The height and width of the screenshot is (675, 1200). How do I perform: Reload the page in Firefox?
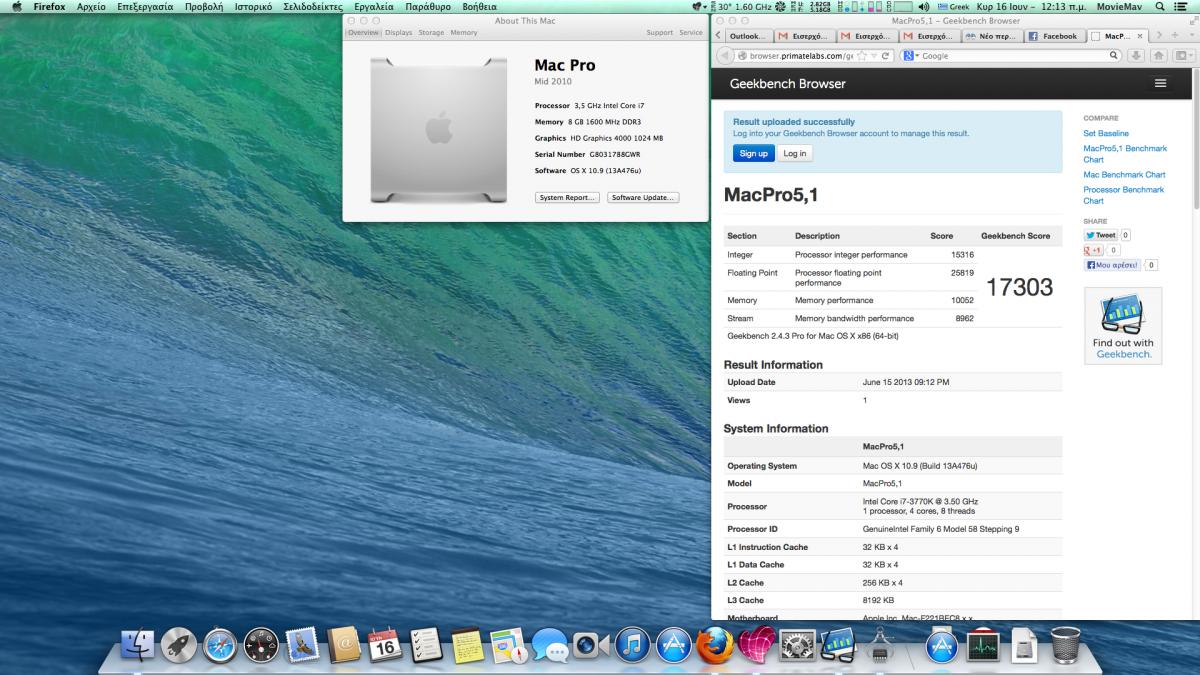pyautogui.click(x=887, y=56)
